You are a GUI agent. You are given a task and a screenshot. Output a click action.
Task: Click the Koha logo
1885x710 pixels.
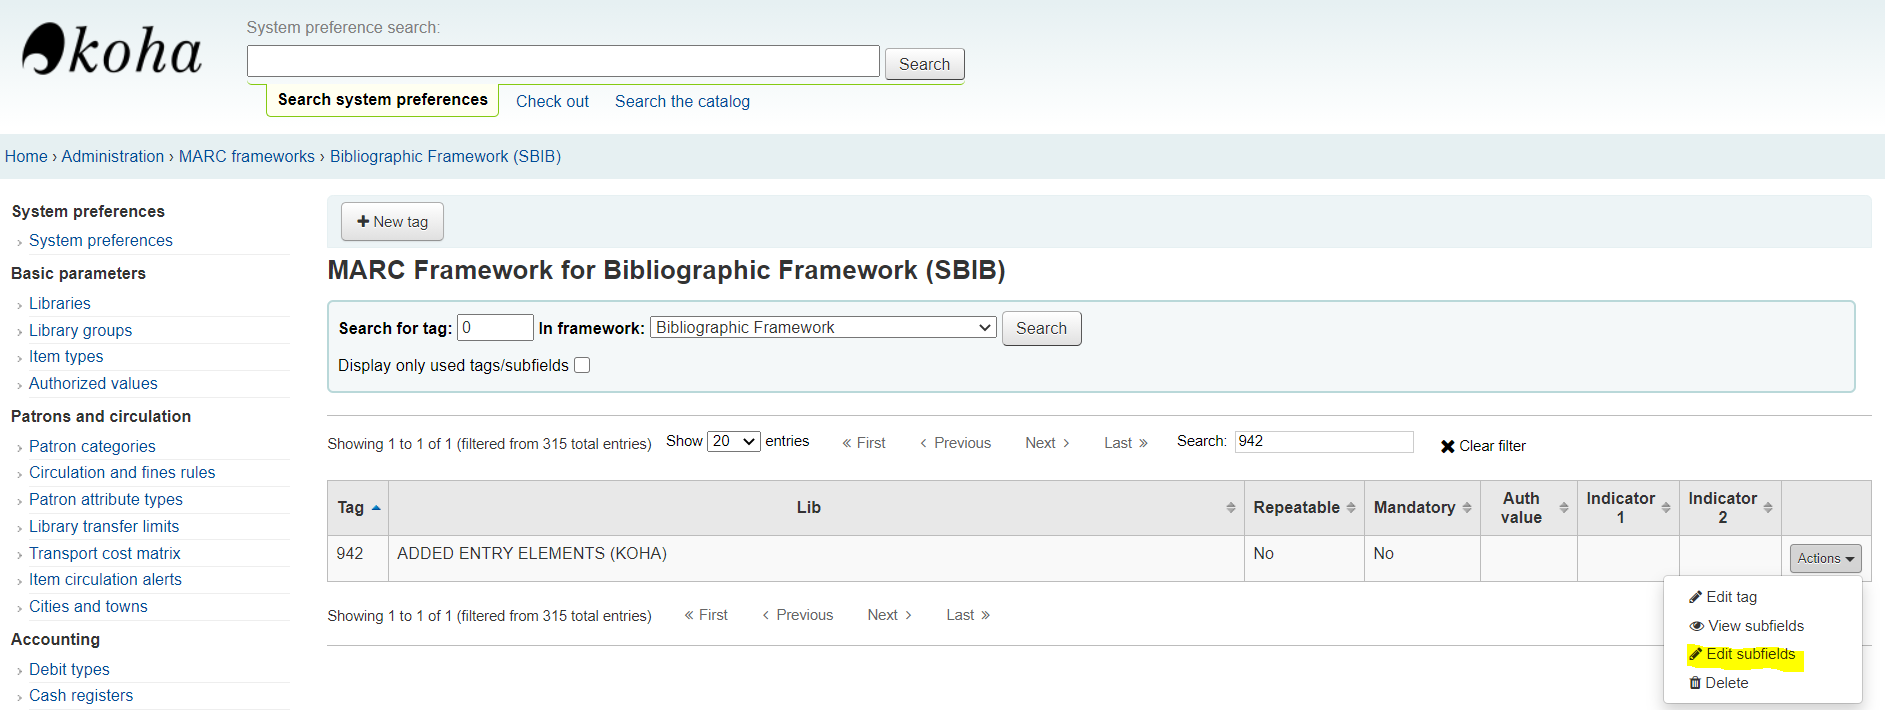point(111,50)
